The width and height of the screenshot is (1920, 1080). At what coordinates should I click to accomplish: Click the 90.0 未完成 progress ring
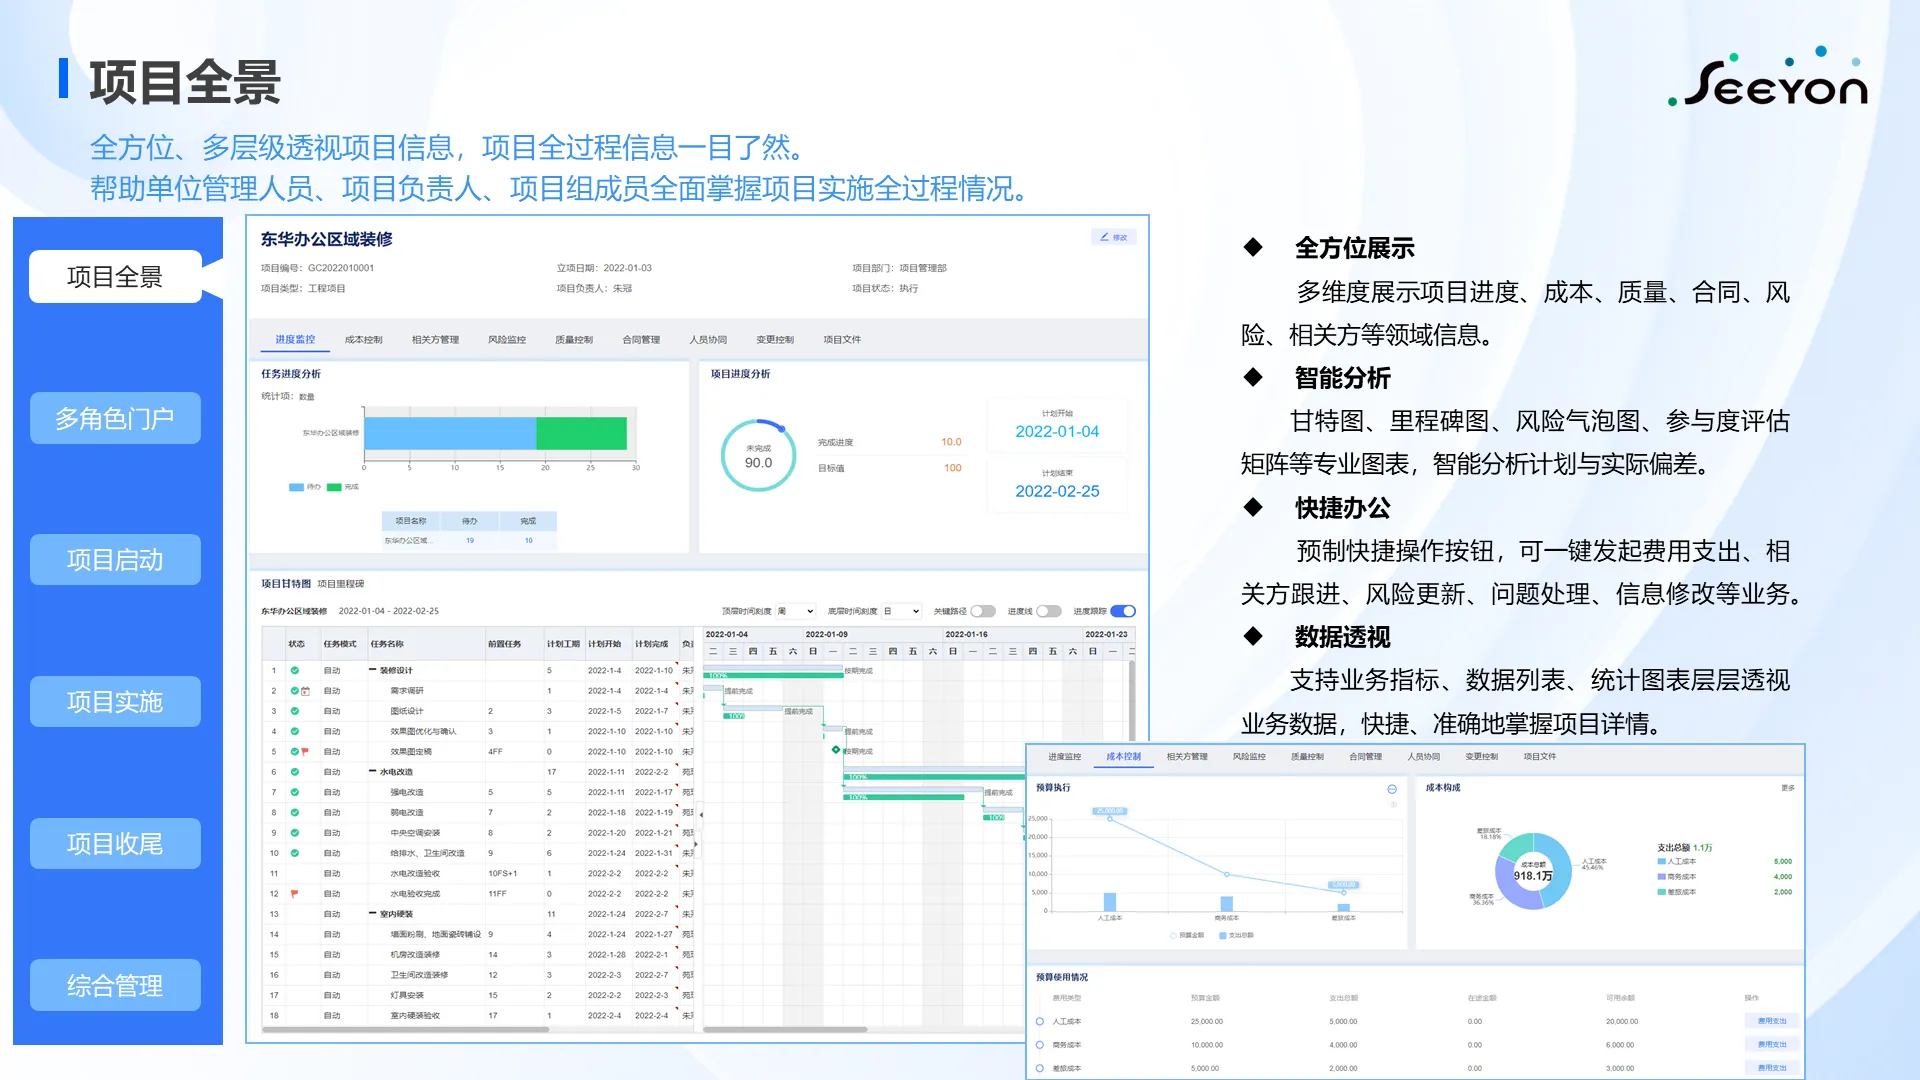[759, 456]
